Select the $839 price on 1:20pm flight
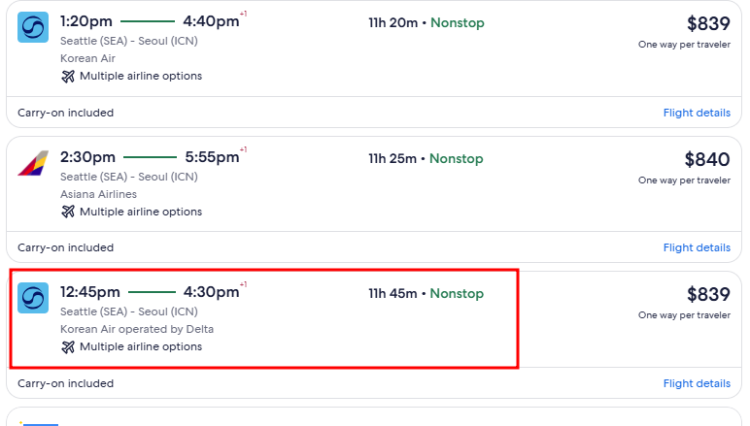 [x=708, y=24]
